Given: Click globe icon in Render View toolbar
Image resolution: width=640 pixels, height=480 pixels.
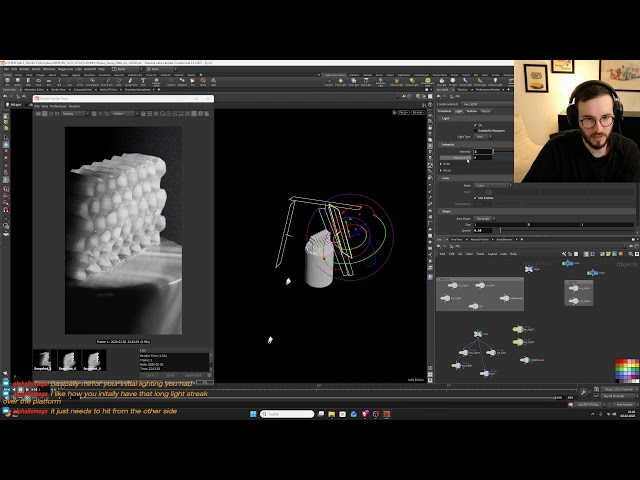Looking at the screenshot, I should (x=94, y=114).
